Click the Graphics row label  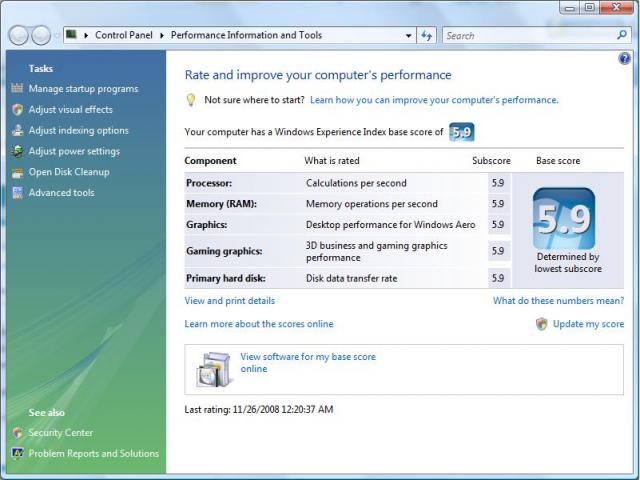tap(207, 225)
